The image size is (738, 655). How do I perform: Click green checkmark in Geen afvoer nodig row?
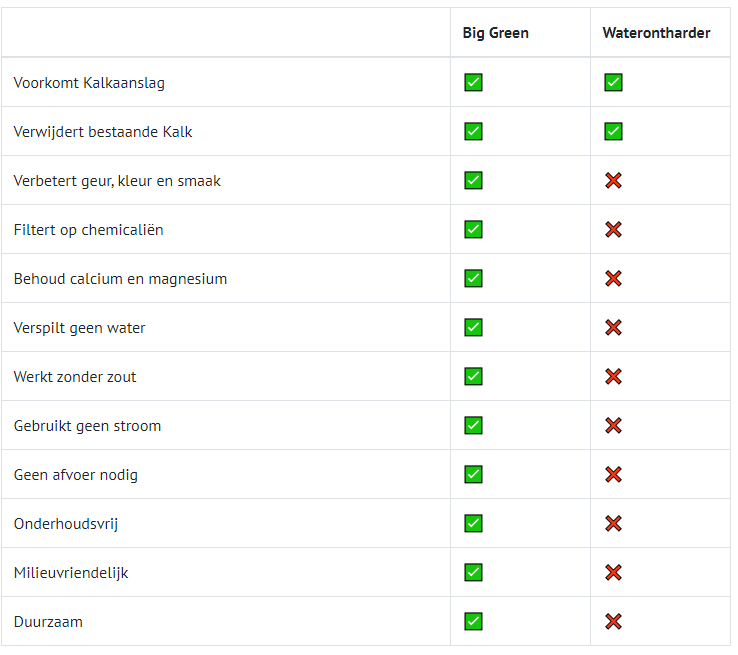pos(473,474)
